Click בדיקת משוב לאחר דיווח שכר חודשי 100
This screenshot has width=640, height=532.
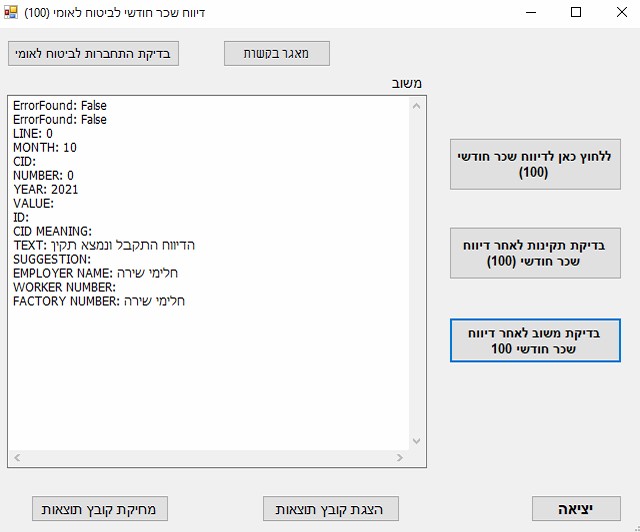pos(535,341)
